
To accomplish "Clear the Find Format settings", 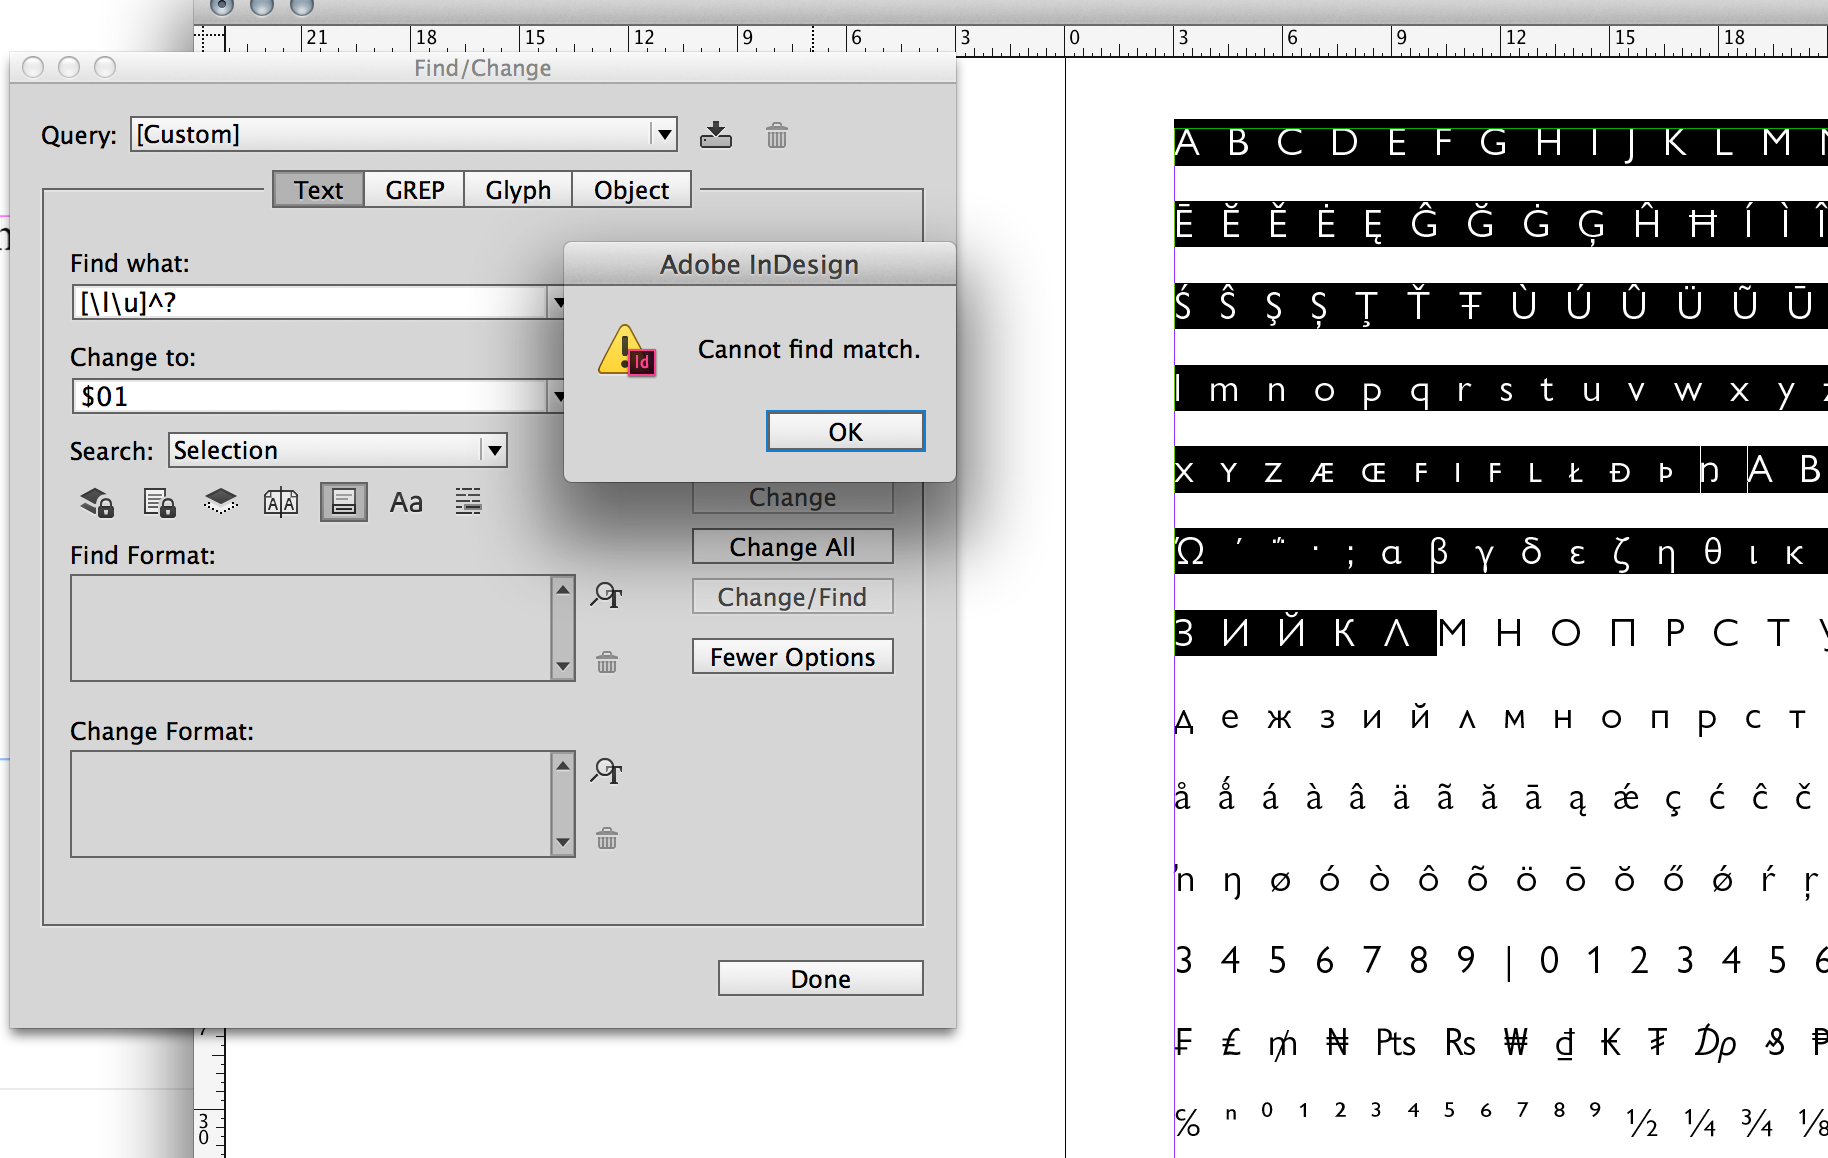I will (607, 663).
